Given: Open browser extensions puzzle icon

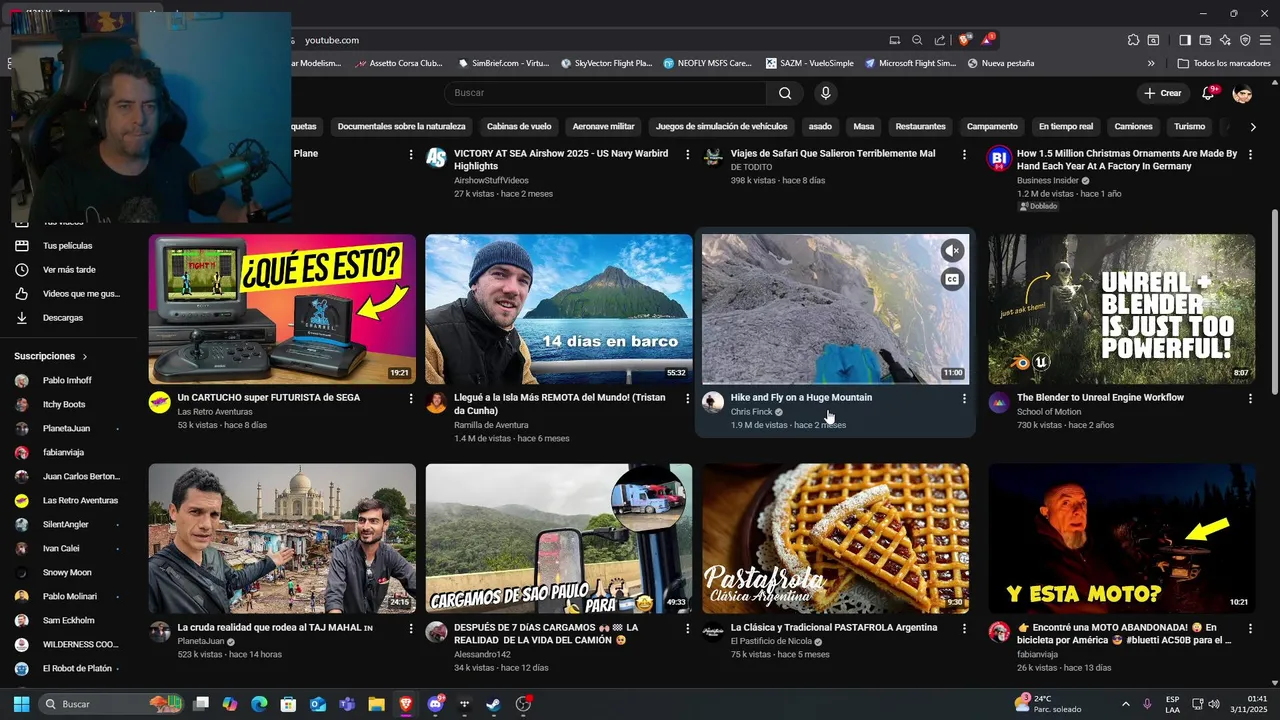Looking at the screenshot, I should [x=1133, y=40].
